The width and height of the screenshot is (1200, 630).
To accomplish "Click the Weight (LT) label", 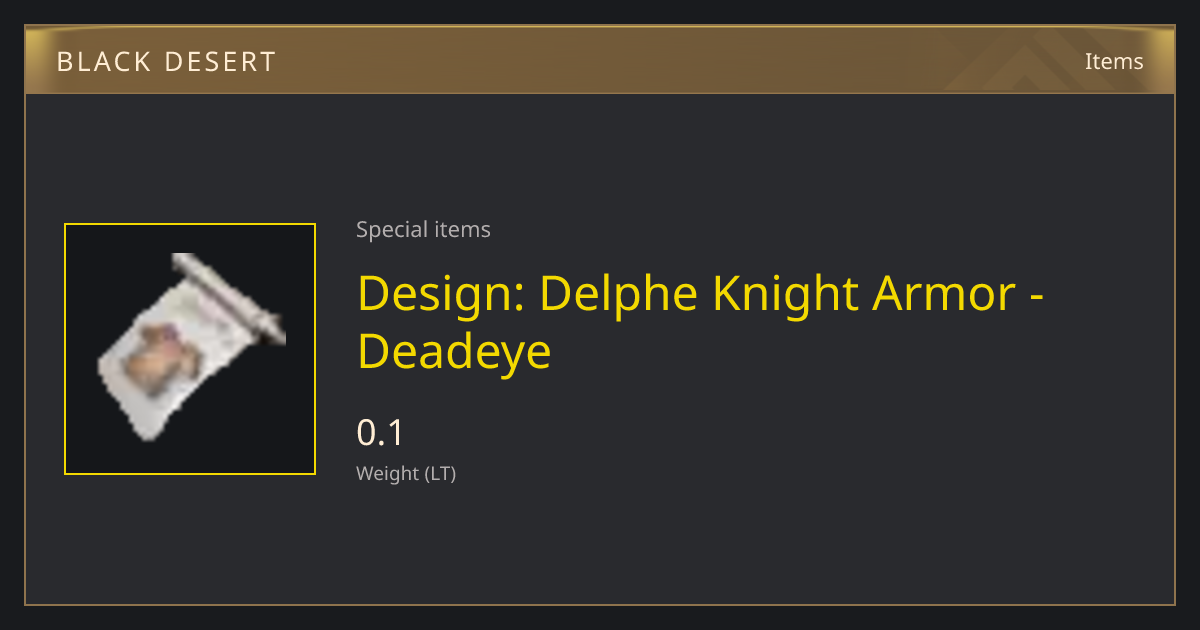I will point(406,474).
